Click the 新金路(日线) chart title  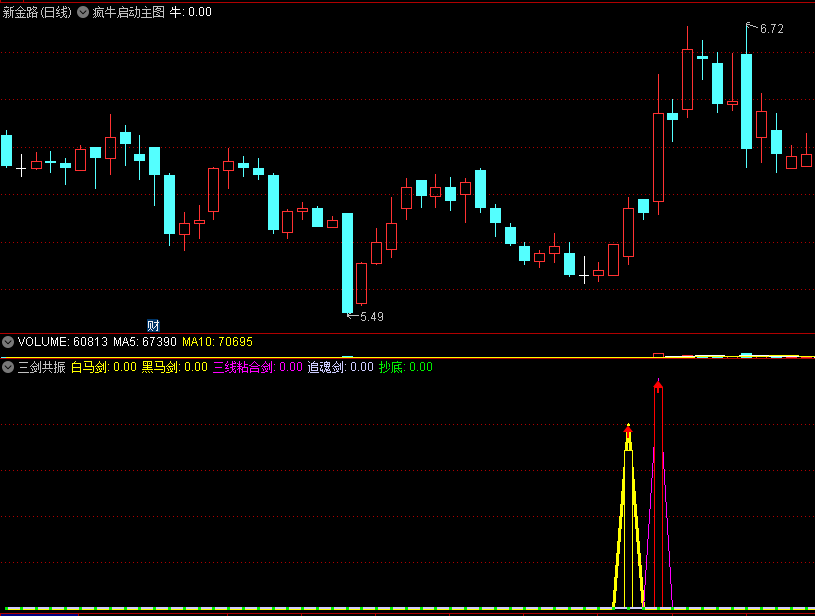click(x=37, y=12)
